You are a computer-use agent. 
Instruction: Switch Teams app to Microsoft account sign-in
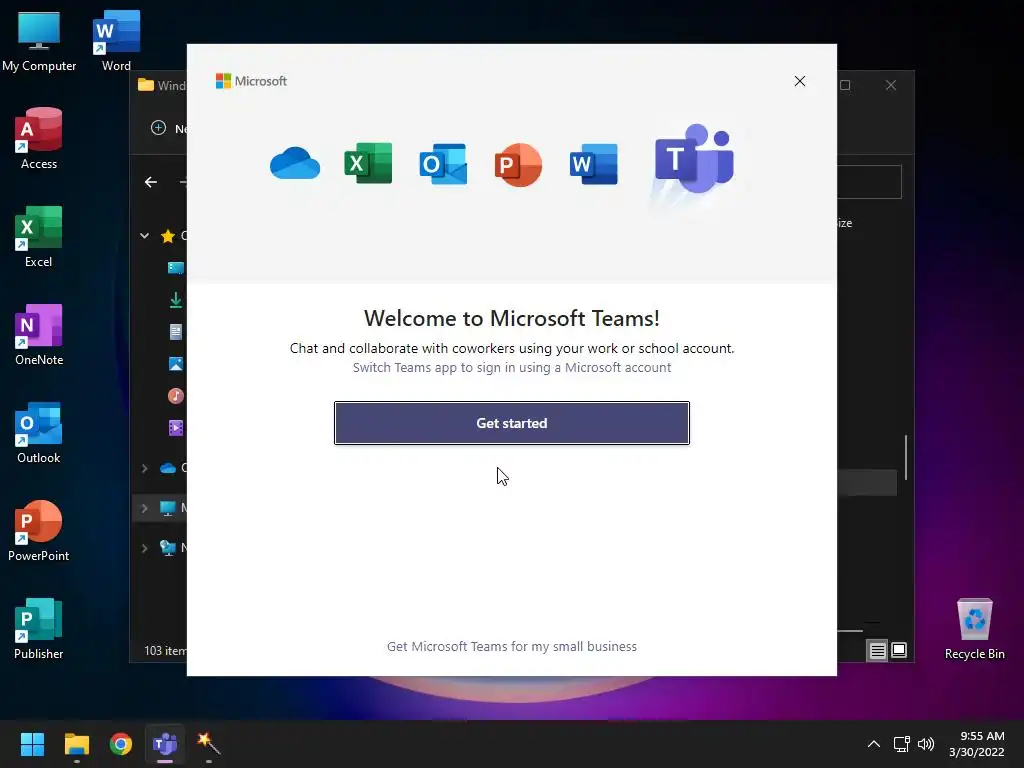point(511,368)
